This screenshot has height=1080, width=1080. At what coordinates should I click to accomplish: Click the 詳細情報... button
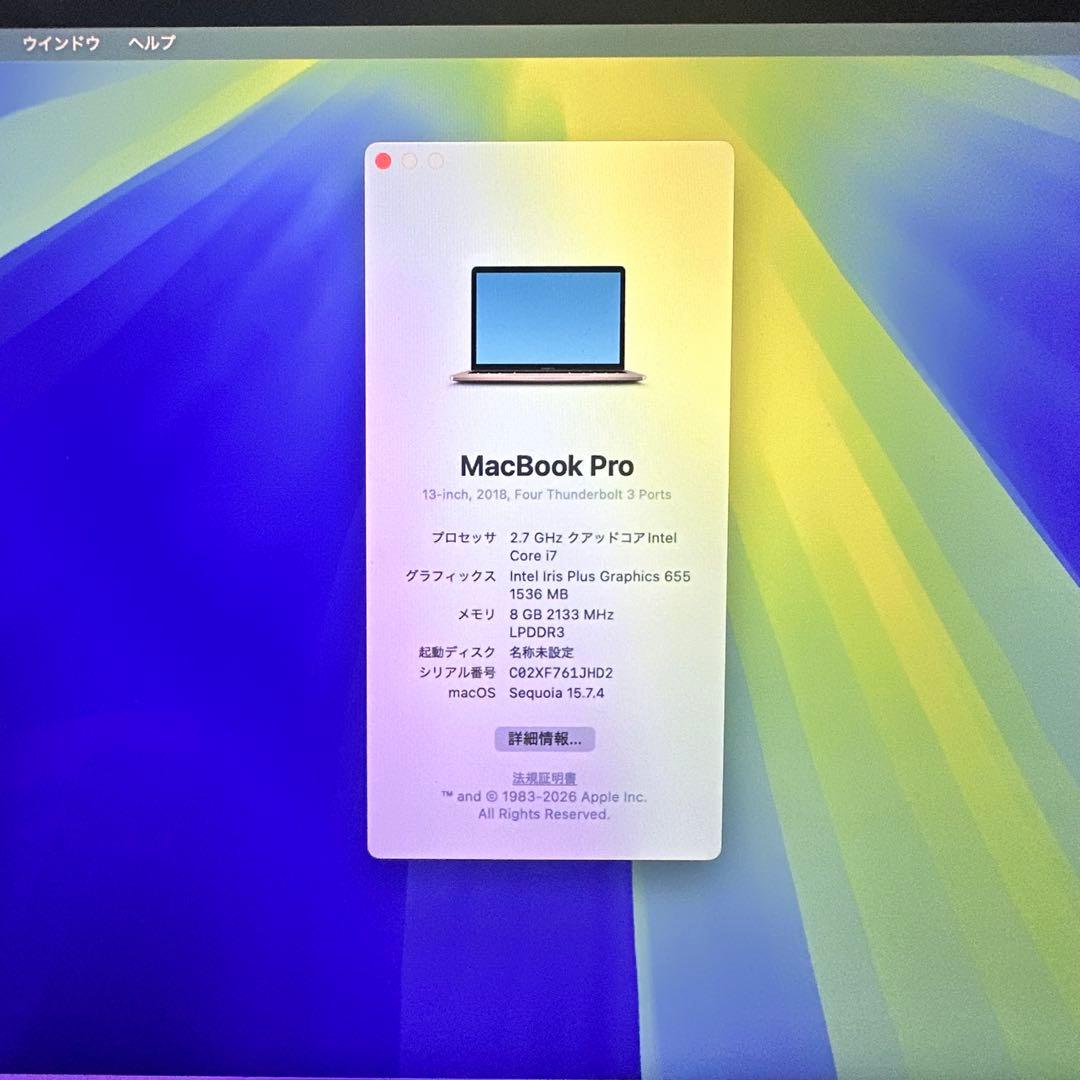click(545, 739)
